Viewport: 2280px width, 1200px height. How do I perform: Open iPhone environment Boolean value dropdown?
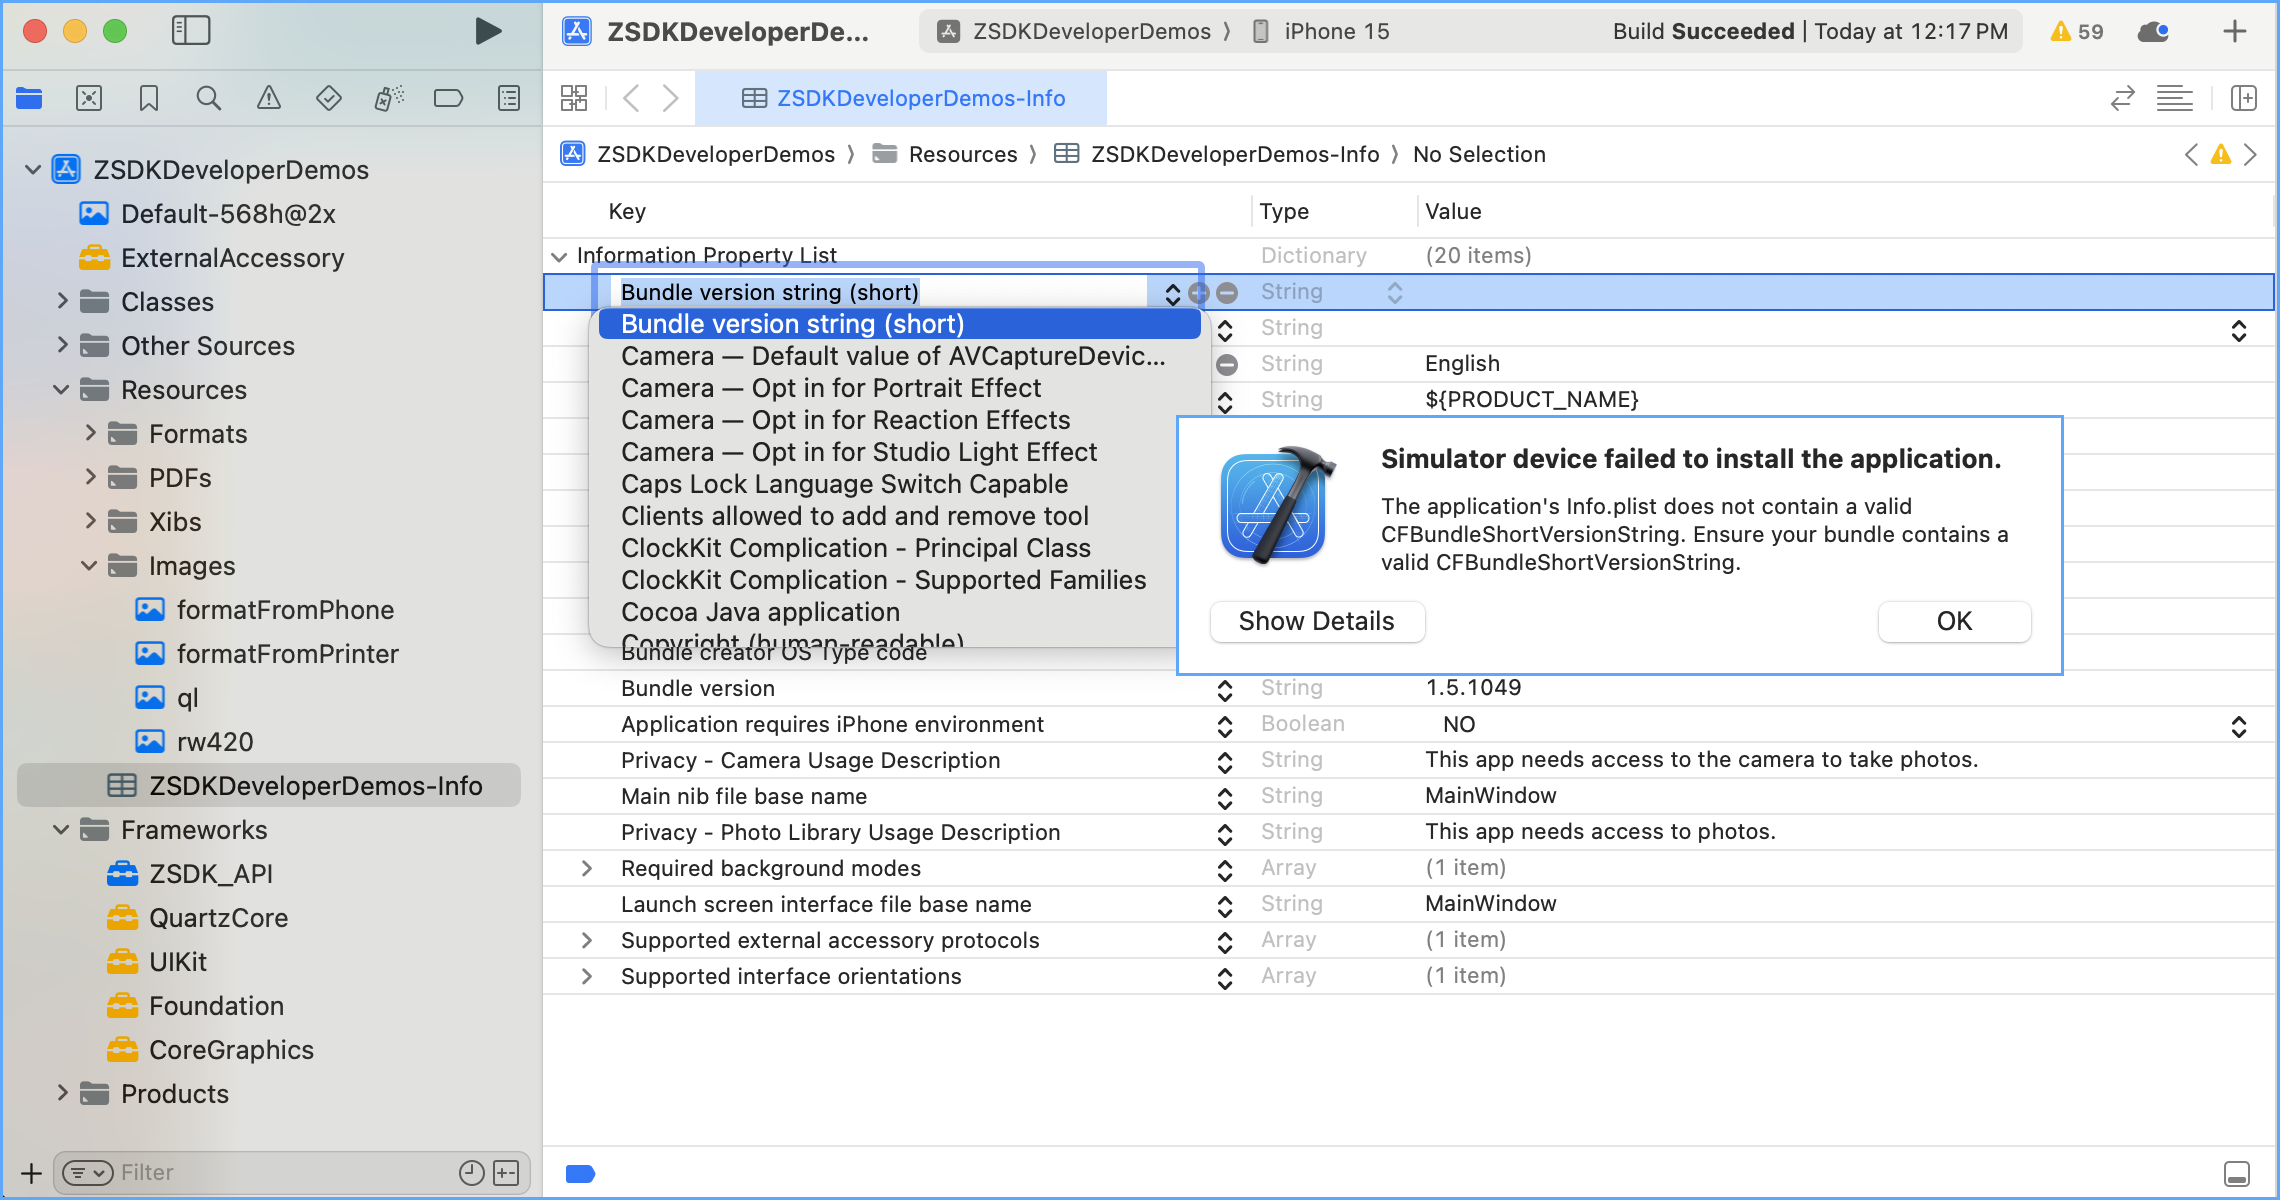point(2238,725)
